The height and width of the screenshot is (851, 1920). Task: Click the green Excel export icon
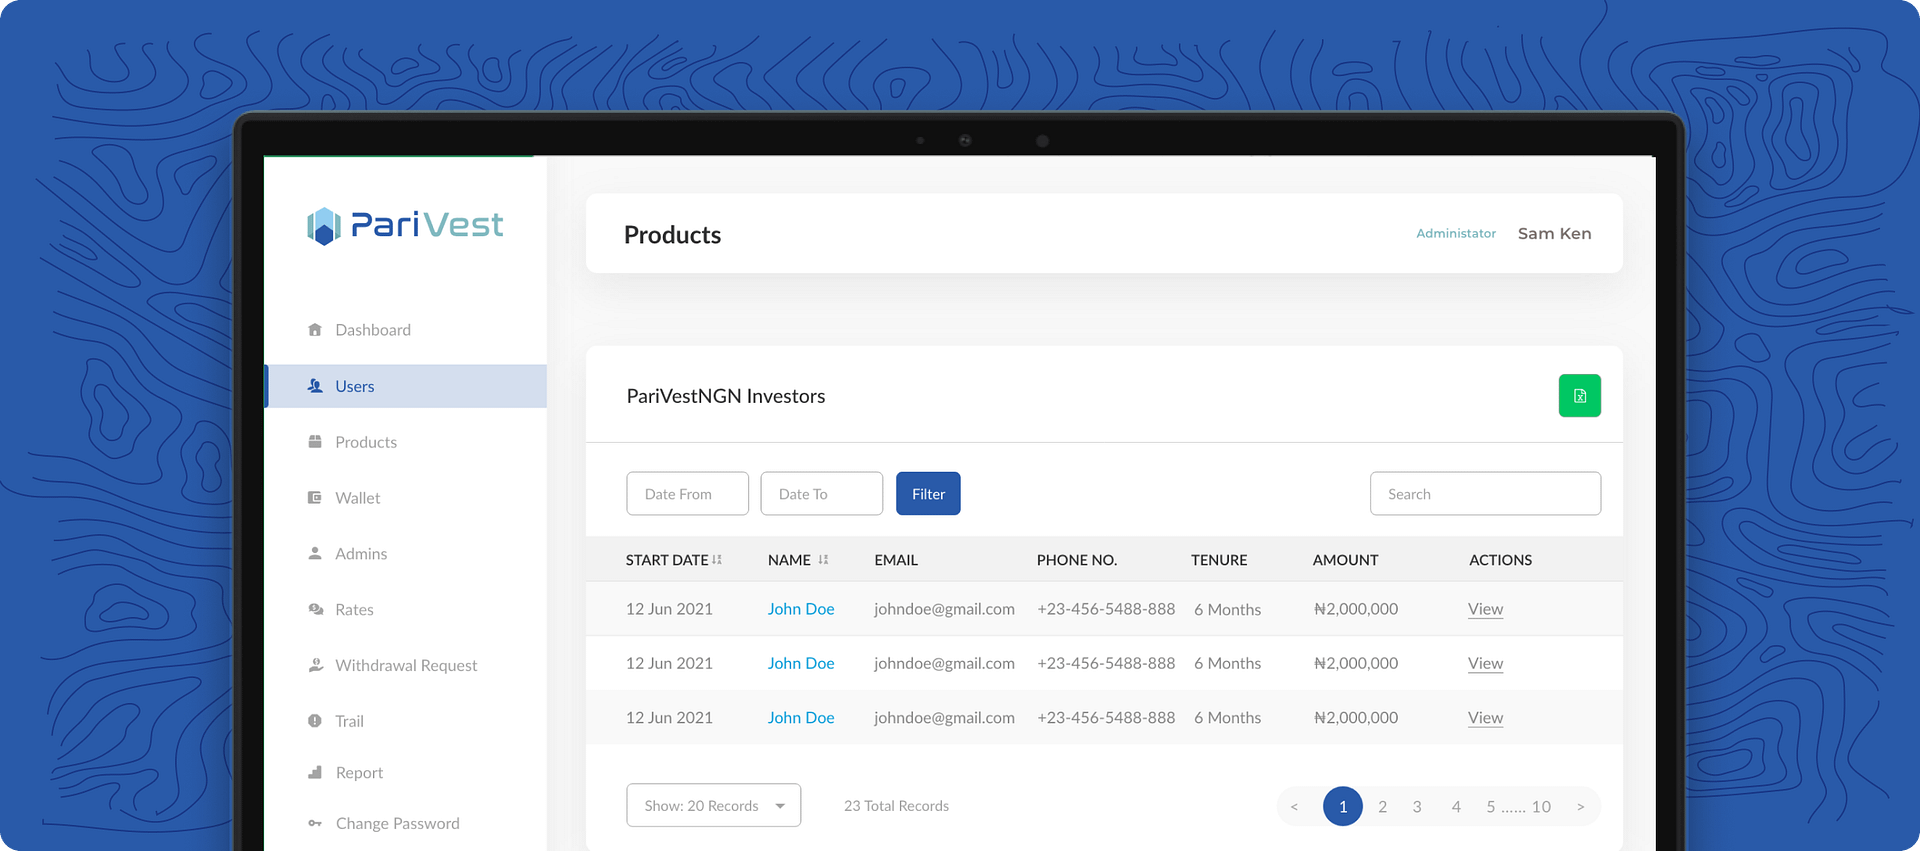point(1579,396)
